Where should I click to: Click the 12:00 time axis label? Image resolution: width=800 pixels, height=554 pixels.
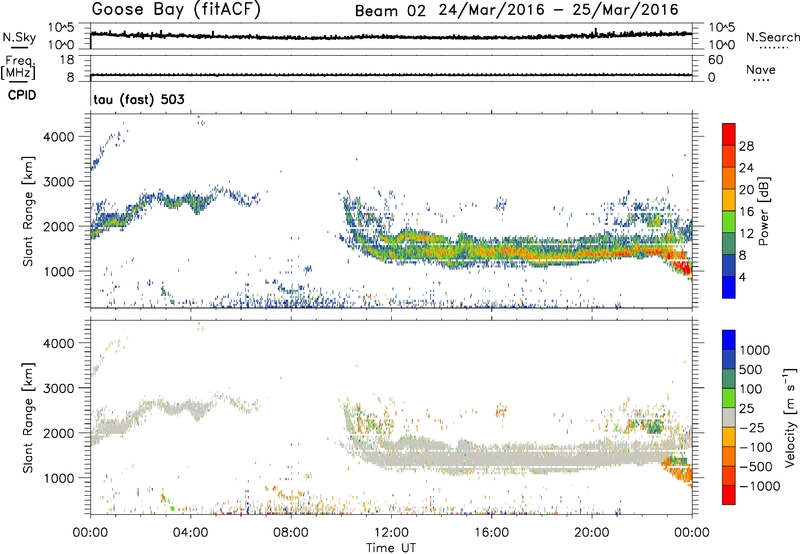(x=391, y=533)
